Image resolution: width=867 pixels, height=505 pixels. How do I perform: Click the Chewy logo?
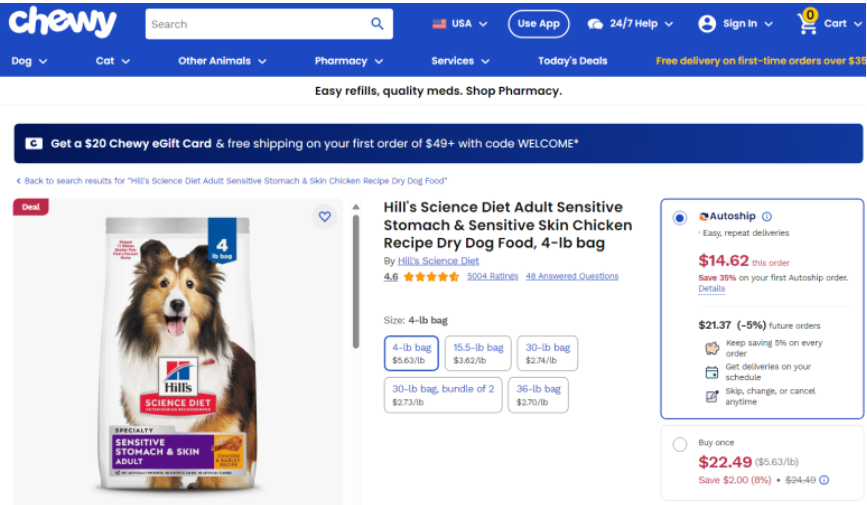[x=62, y=22]
